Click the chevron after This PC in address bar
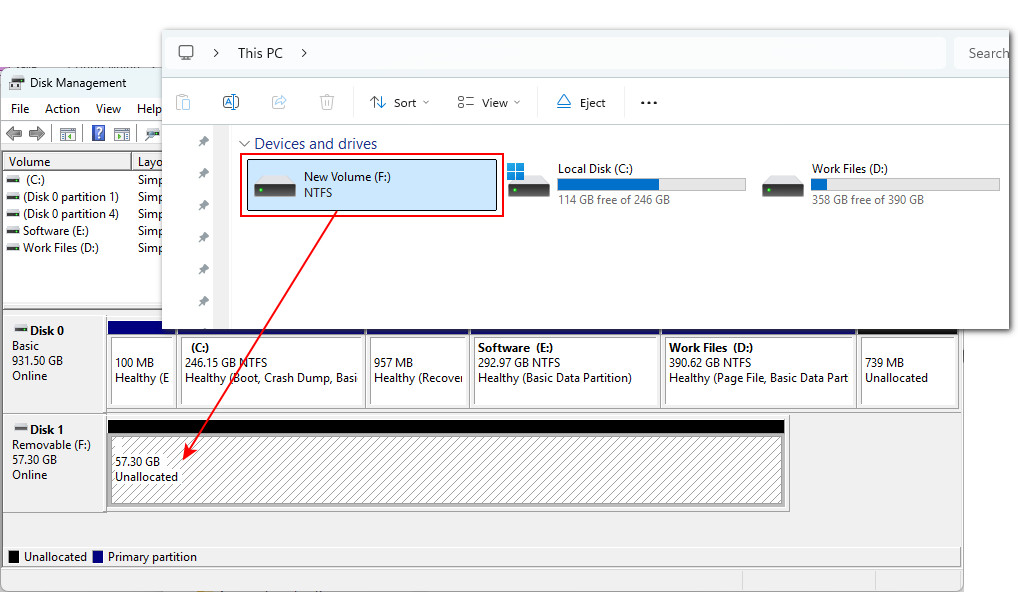Image resolution: width=1018 pixels, height=592 pixels. (304, 53)
